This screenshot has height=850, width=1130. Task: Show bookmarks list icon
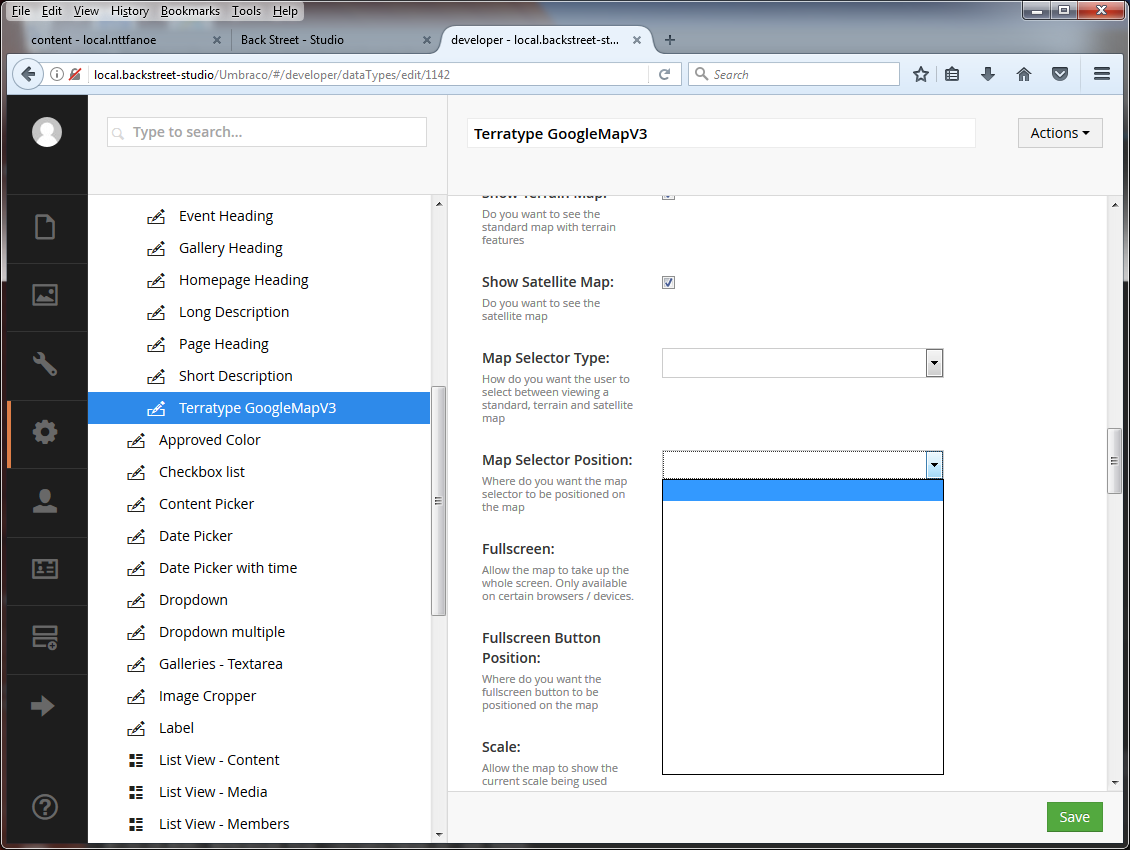pyautogui.click(x=952, y=74)
